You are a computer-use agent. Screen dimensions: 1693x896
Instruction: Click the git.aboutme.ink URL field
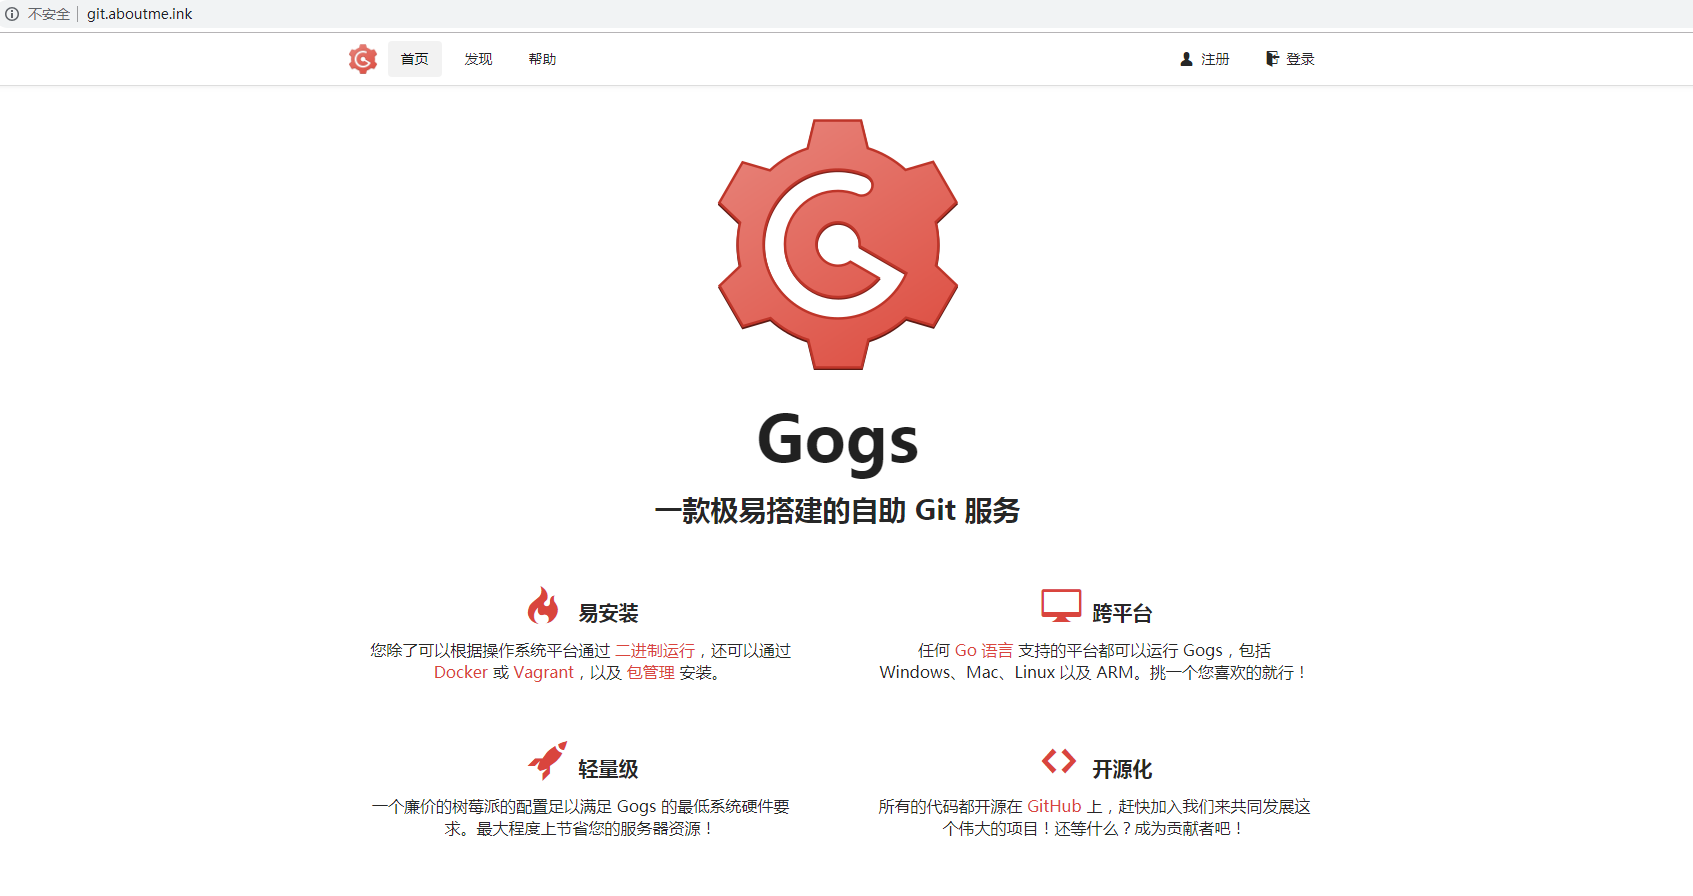click(139, 14)
